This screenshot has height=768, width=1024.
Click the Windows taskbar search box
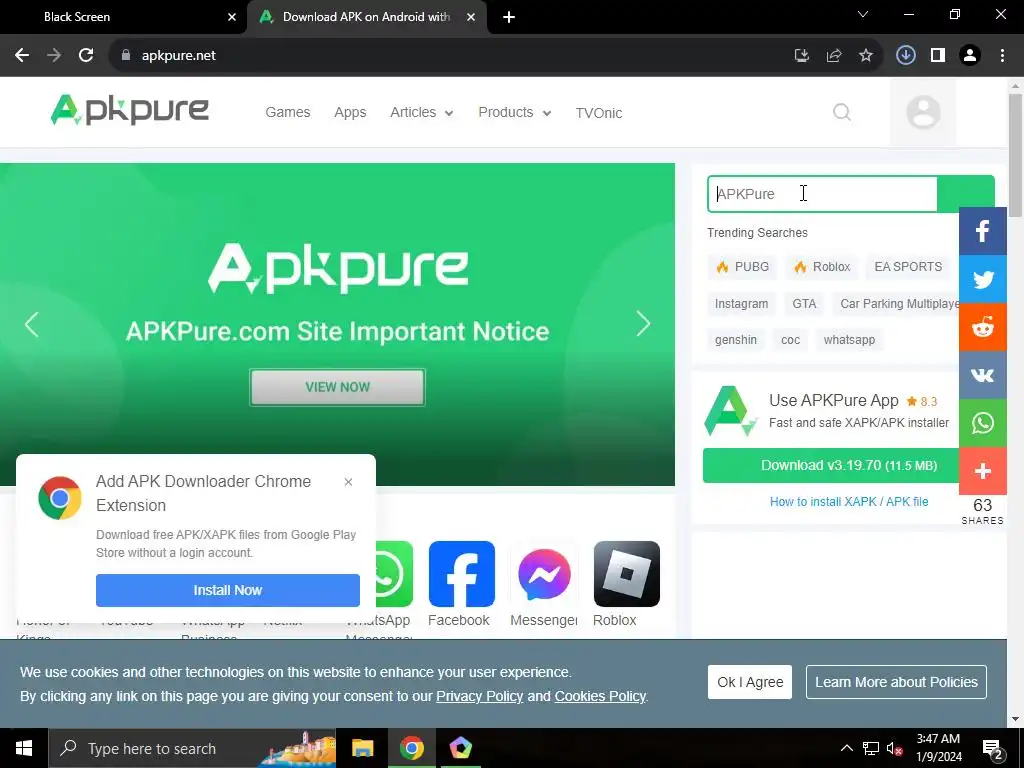193,748
